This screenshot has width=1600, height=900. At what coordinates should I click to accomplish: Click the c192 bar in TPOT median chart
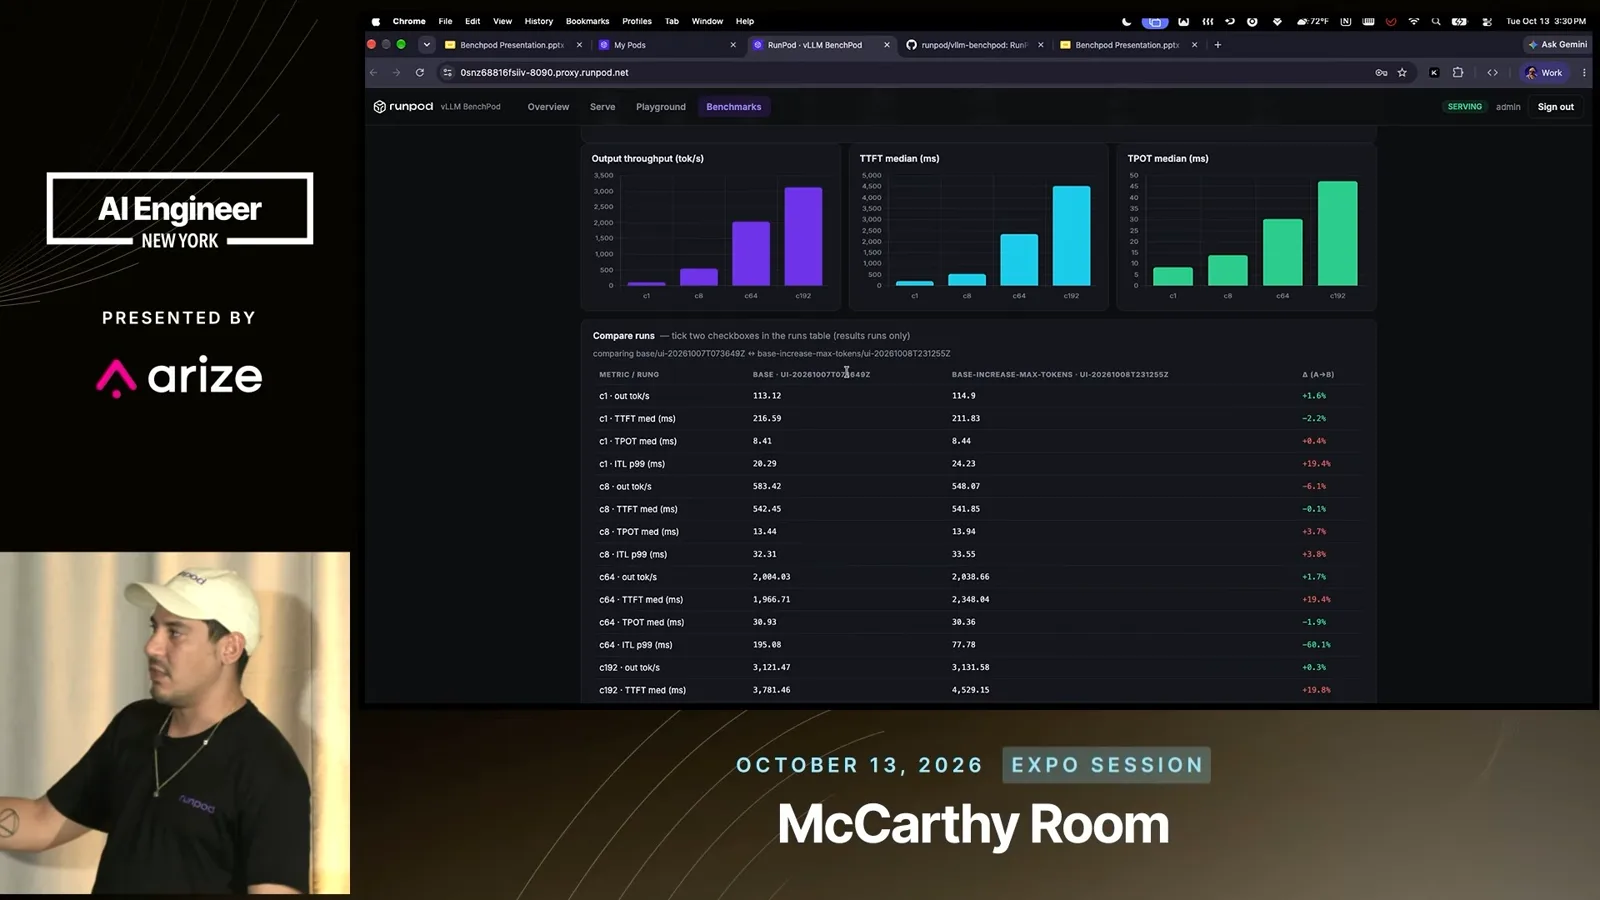coord(1337,233)
